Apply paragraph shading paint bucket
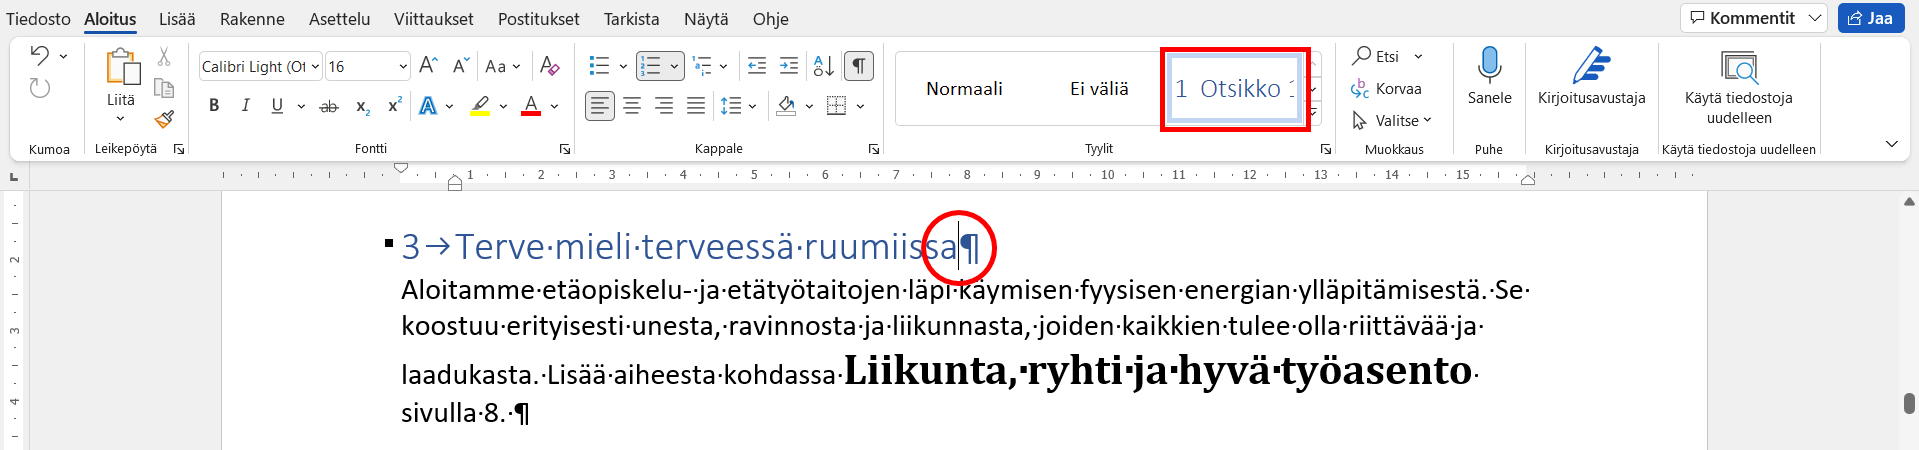 [787, 106]
